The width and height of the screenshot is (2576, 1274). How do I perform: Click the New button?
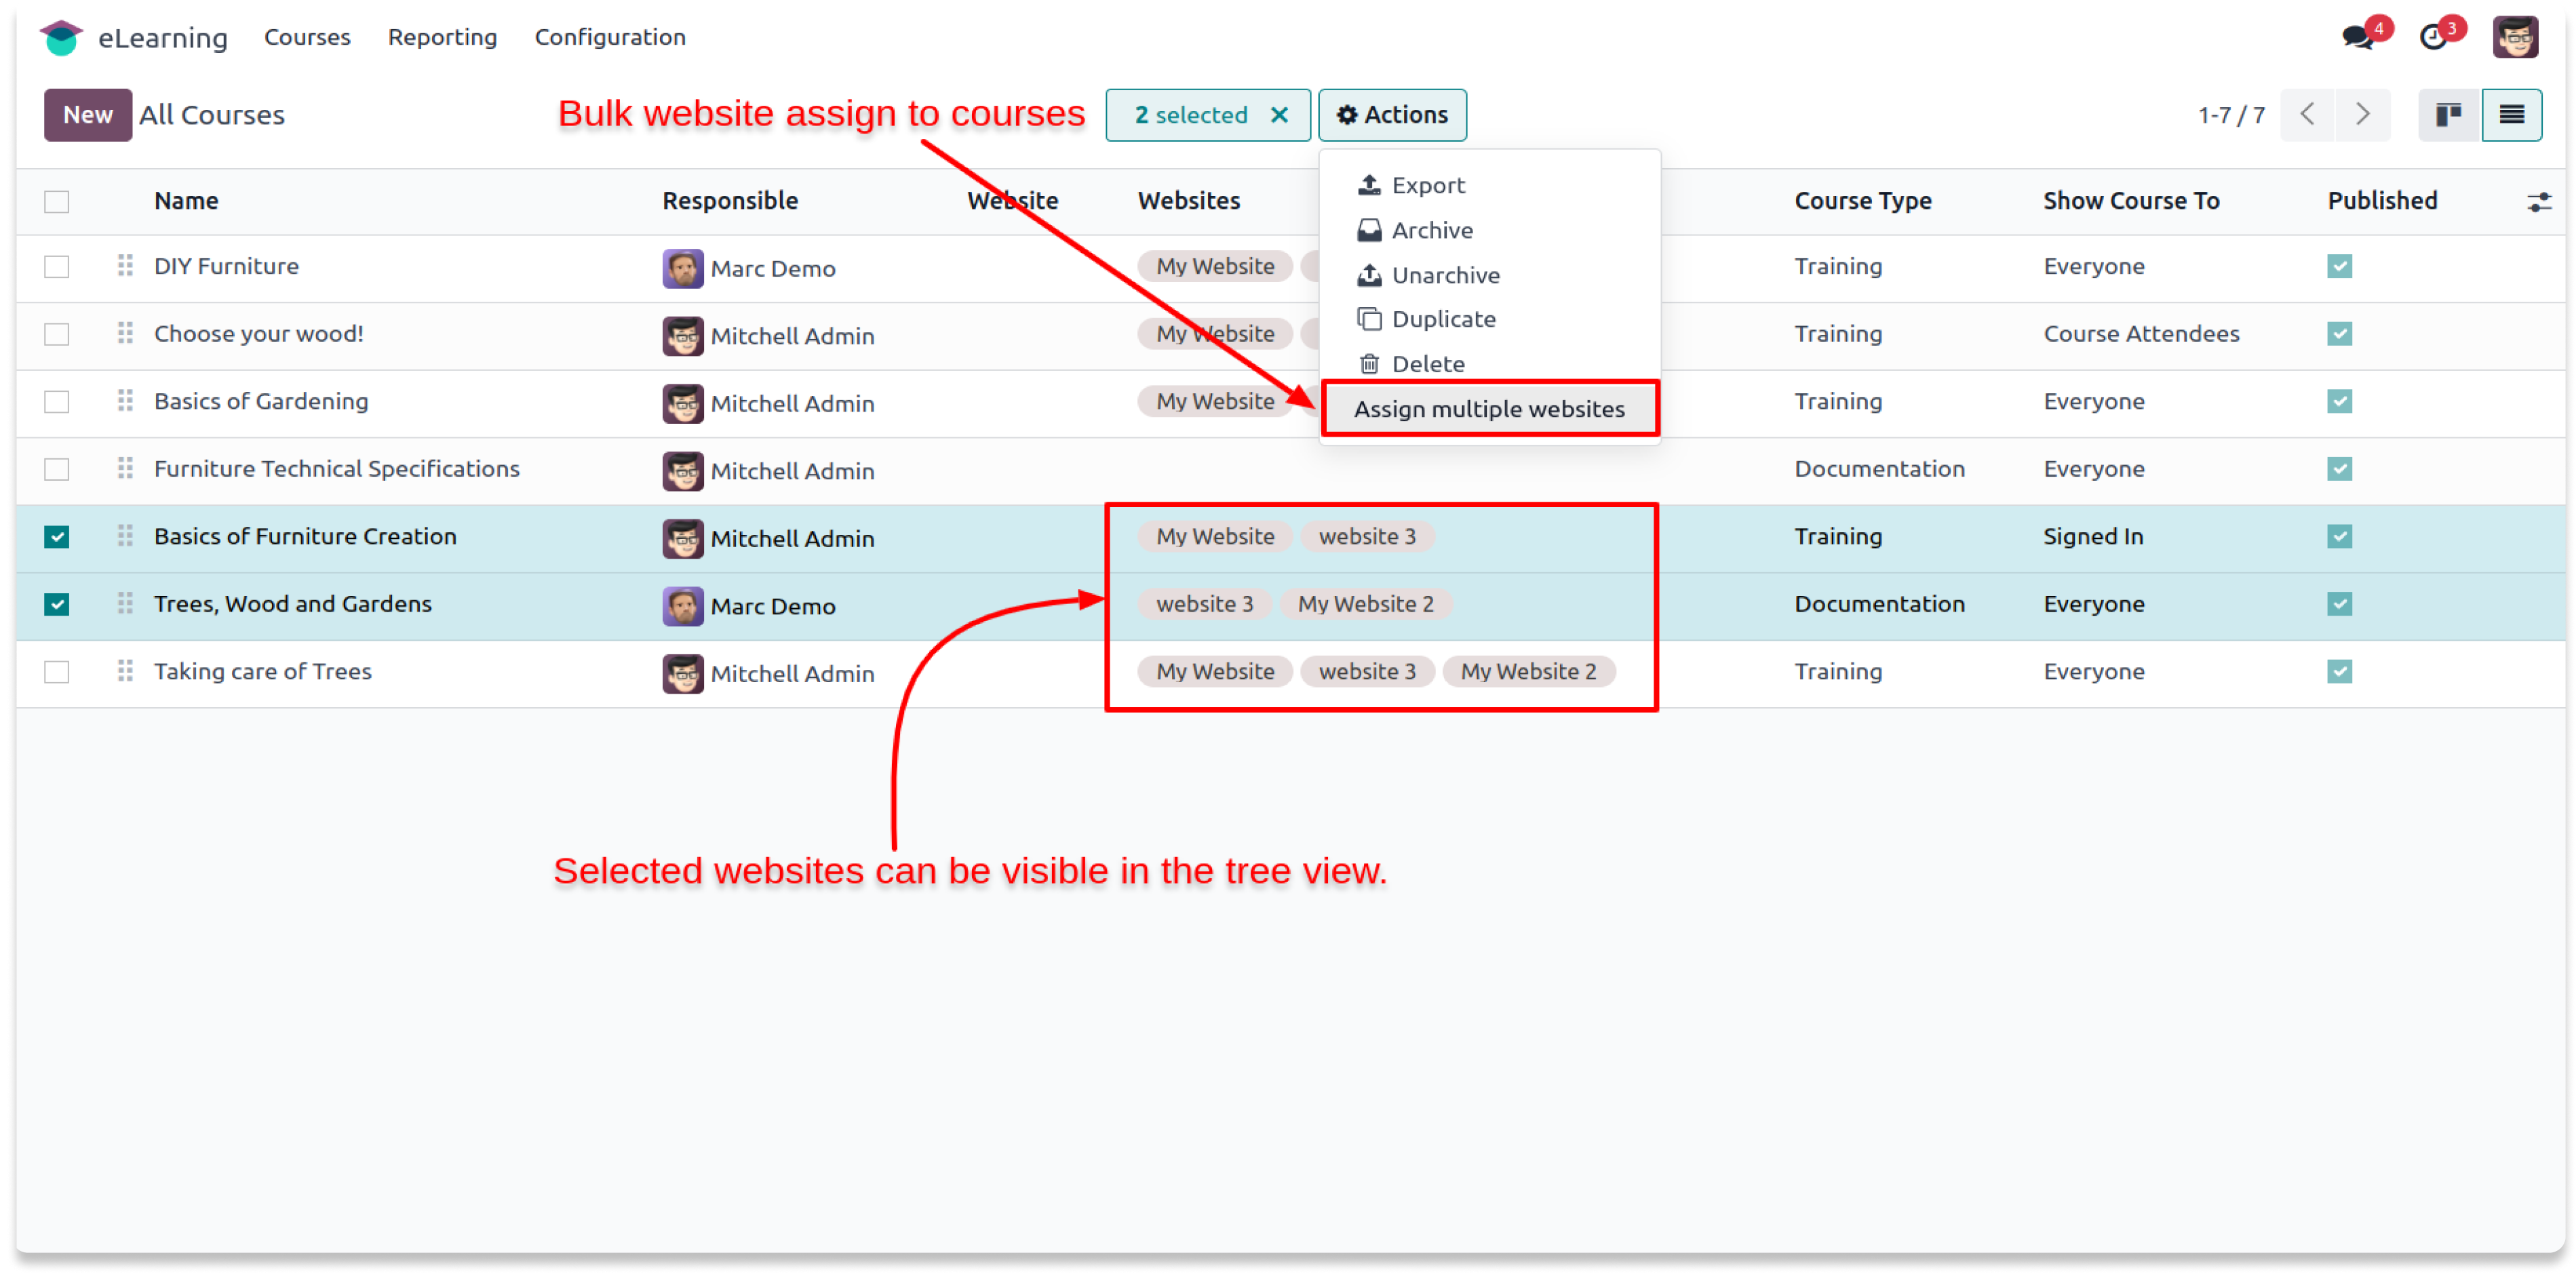(87, 115)
